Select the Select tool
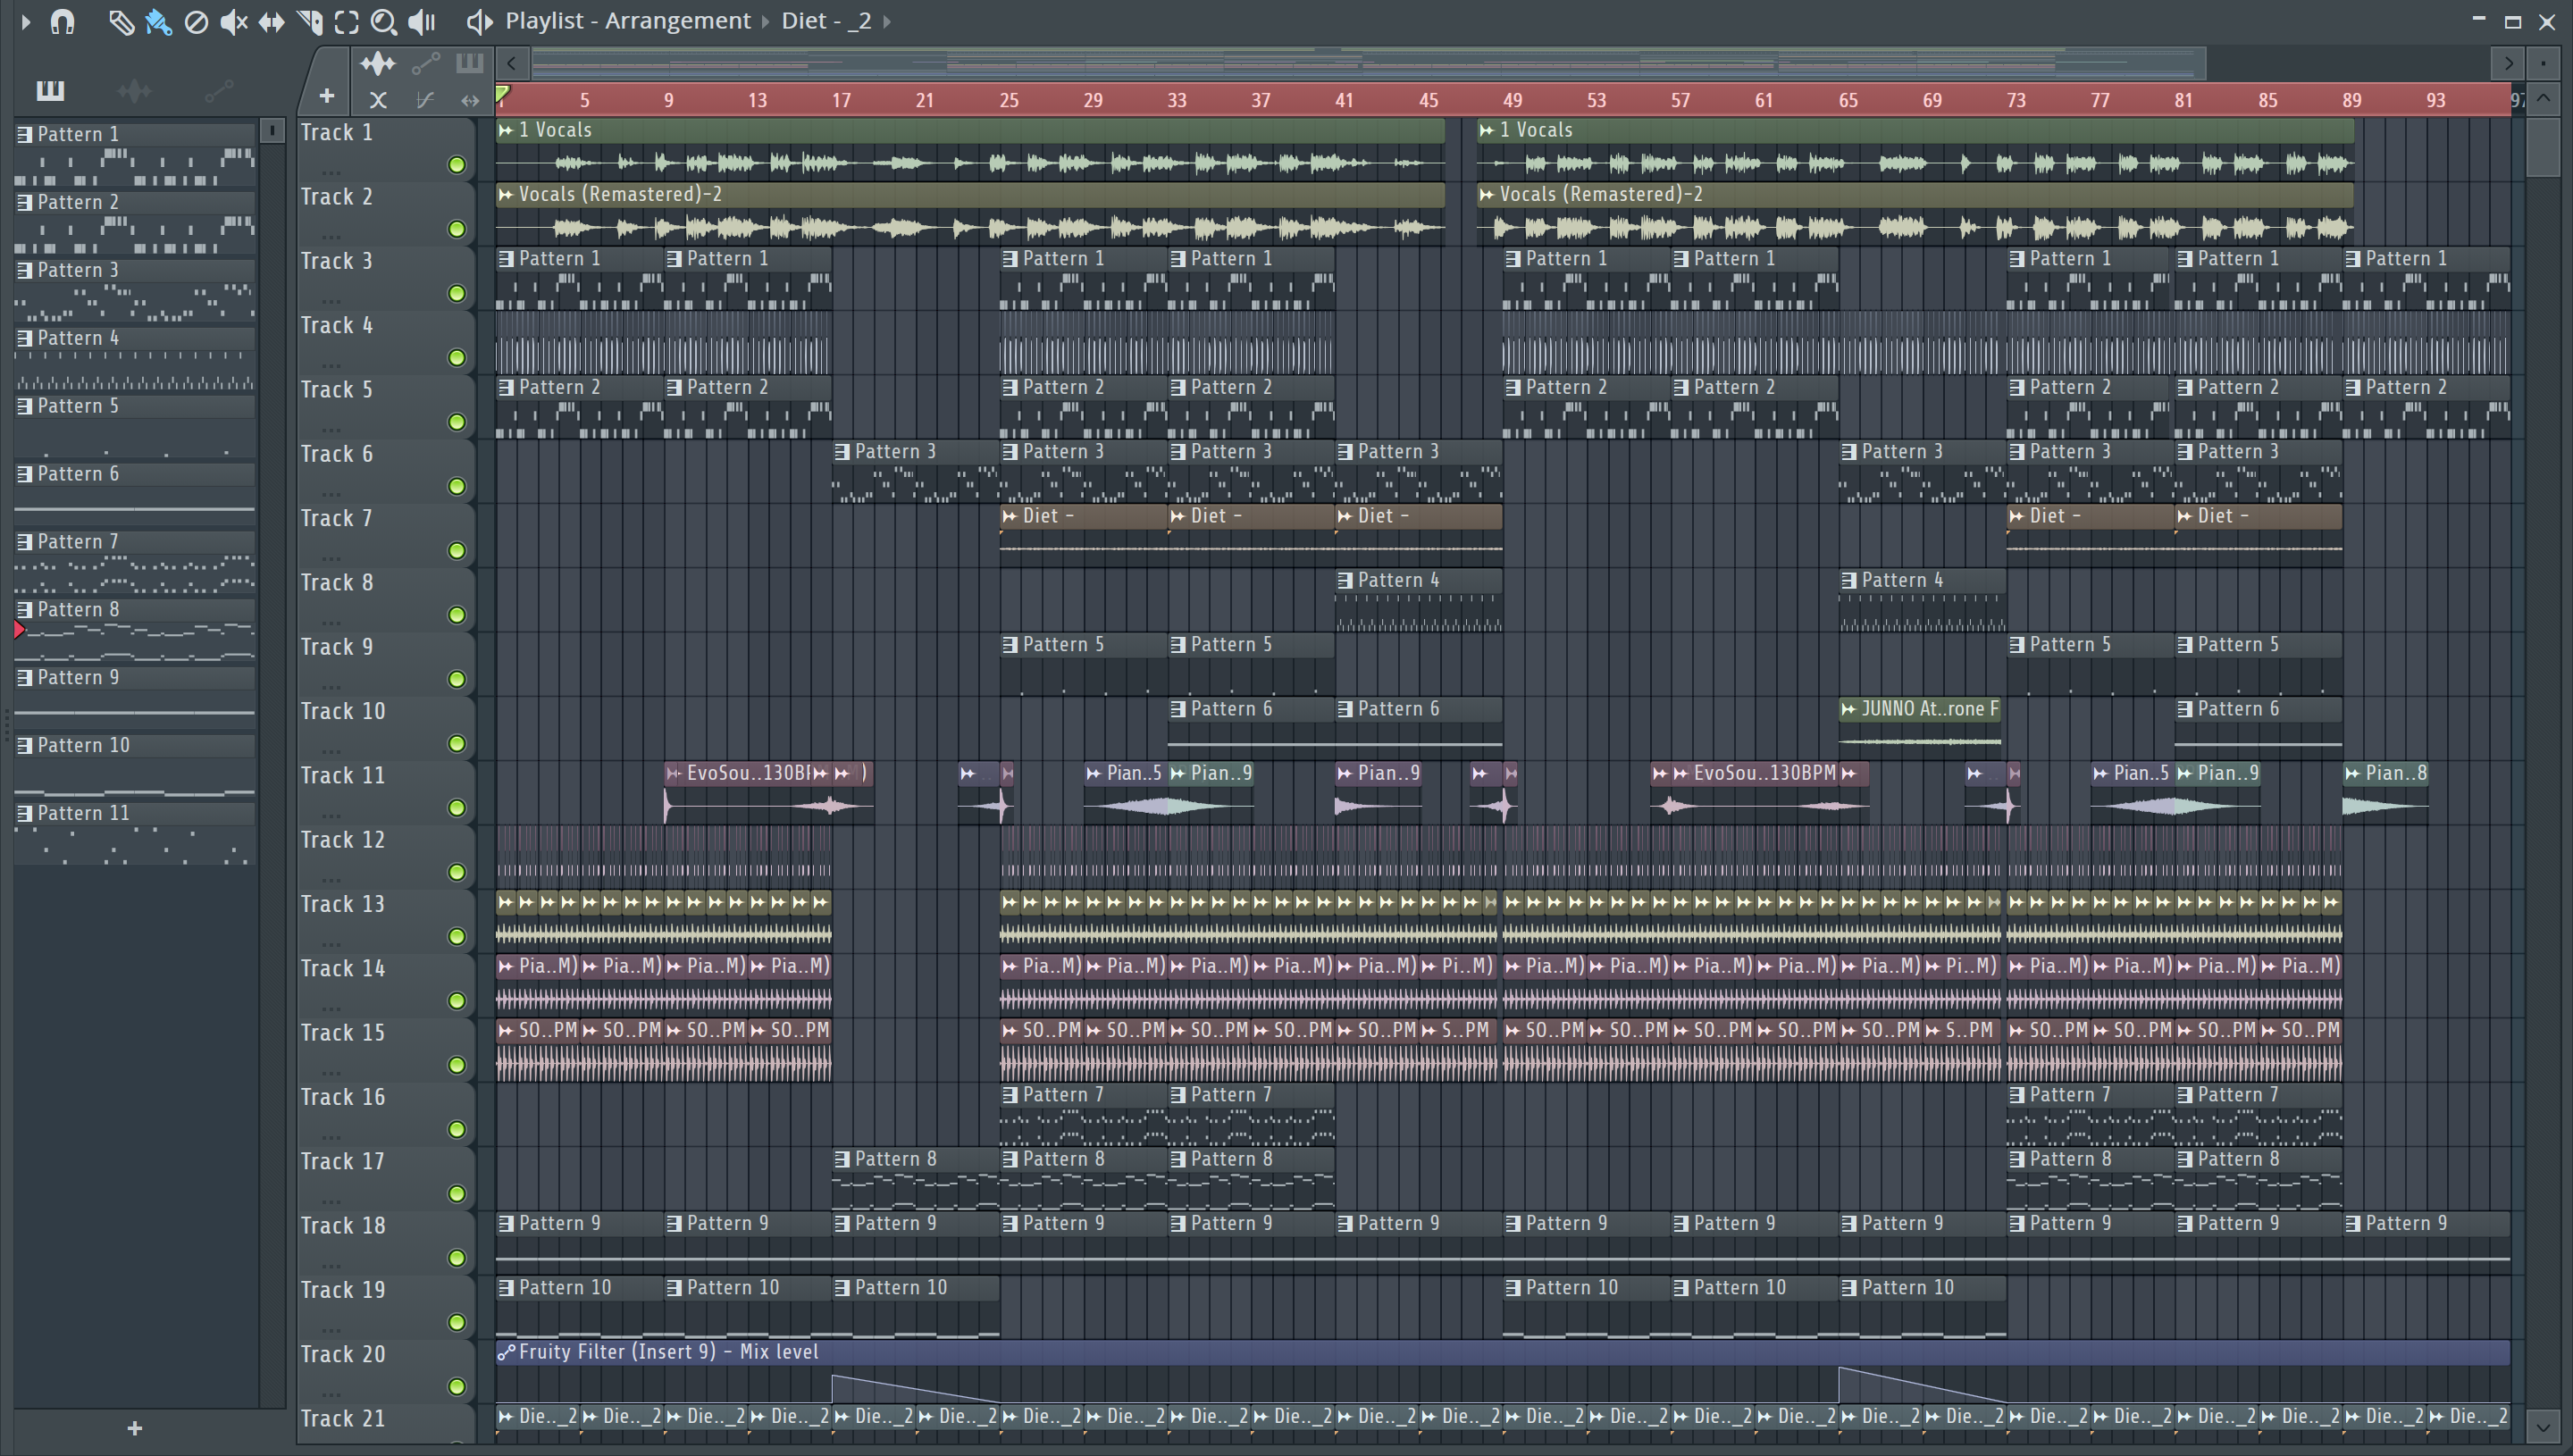Viewport: 2573px width, 1456px height. tap(346, 21)
